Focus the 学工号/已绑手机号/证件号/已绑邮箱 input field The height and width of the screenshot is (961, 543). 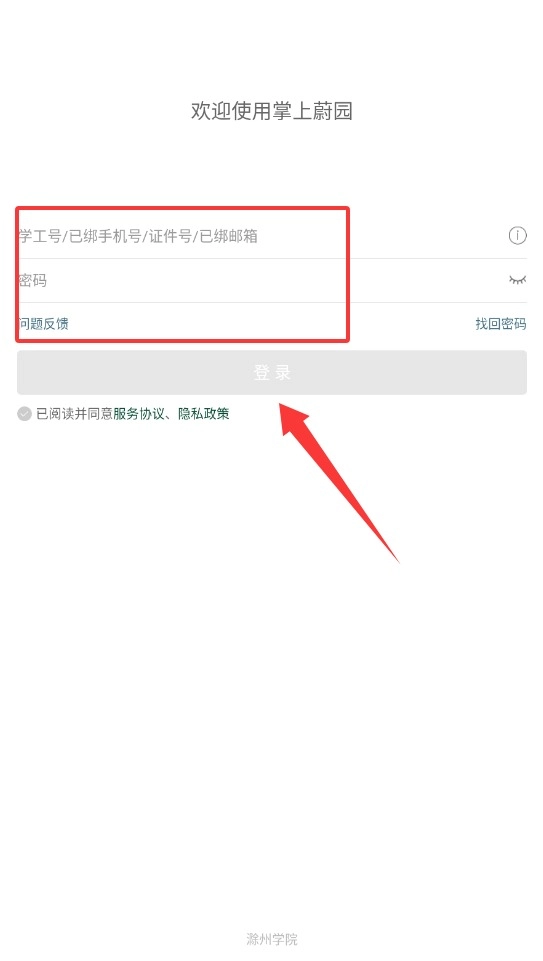(x=272, y=235)
